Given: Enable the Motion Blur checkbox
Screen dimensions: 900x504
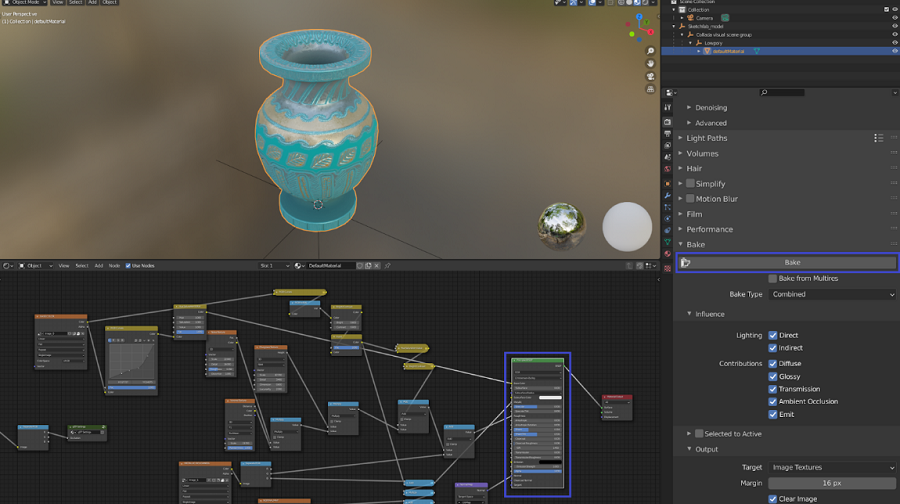Looking at the screenshot, I should pyautogui.click(x=690, y=199).
